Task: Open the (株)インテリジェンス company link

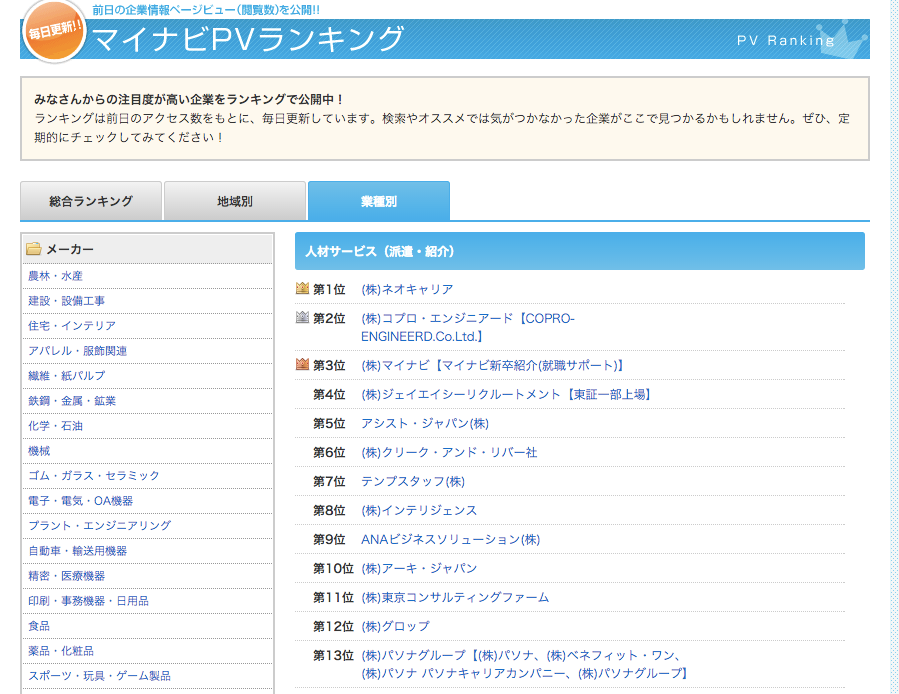Action: (419, 510)
